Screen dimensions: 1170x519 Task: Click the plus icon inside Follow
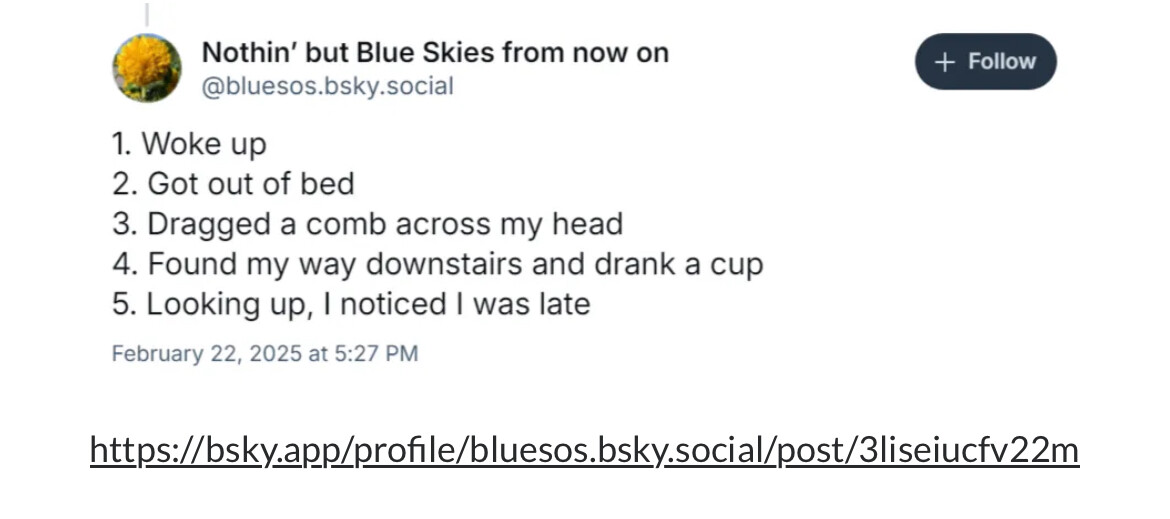[x=945, y=62]
